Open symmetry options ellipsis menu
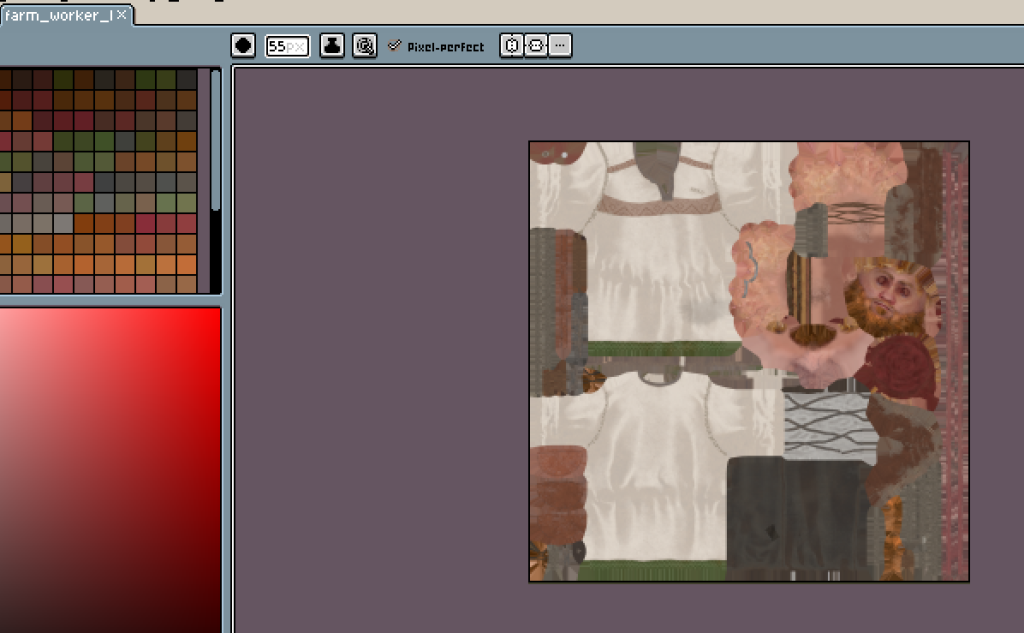Viewport: 1024px width, 633px height. click(x=560, y=46)
